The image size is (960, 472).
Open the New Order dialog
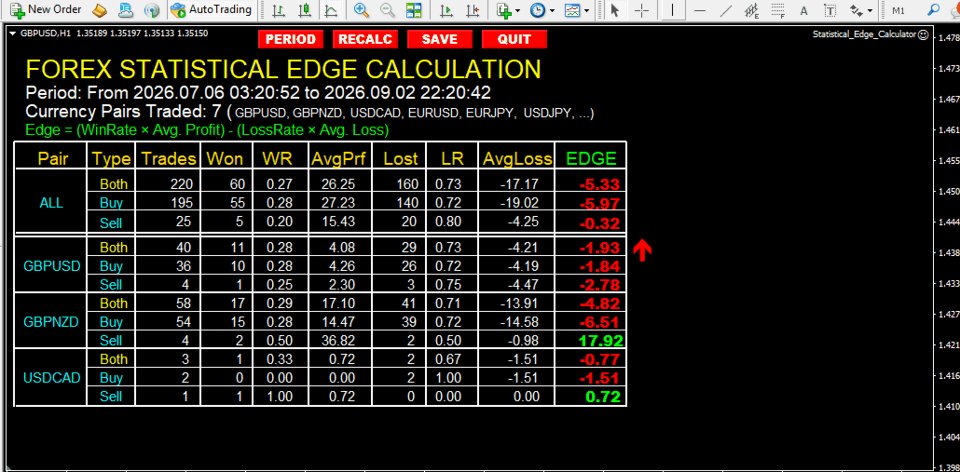point(46,10)
